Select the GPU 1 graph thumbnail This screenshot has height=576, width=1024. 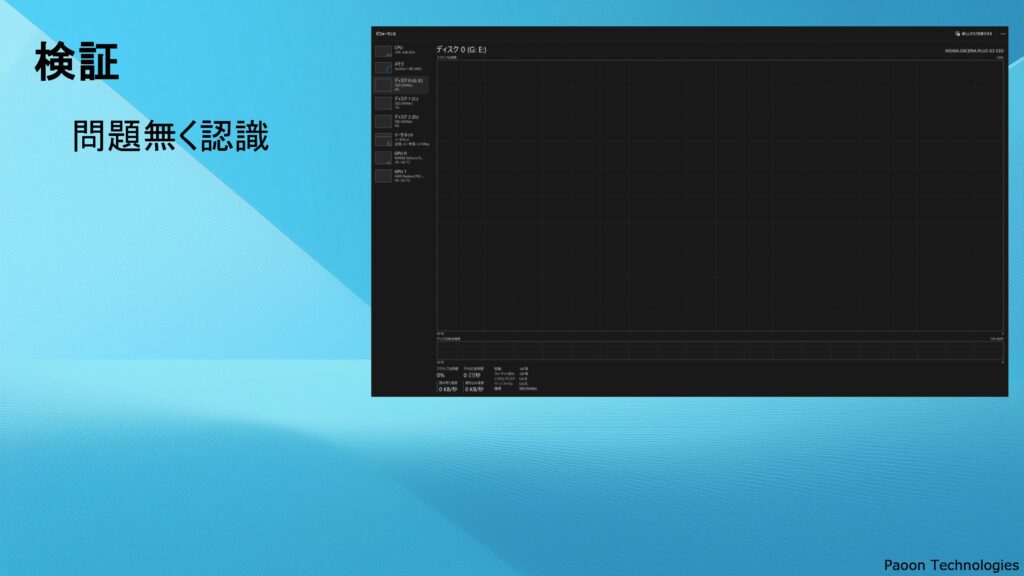pos(384,176)
